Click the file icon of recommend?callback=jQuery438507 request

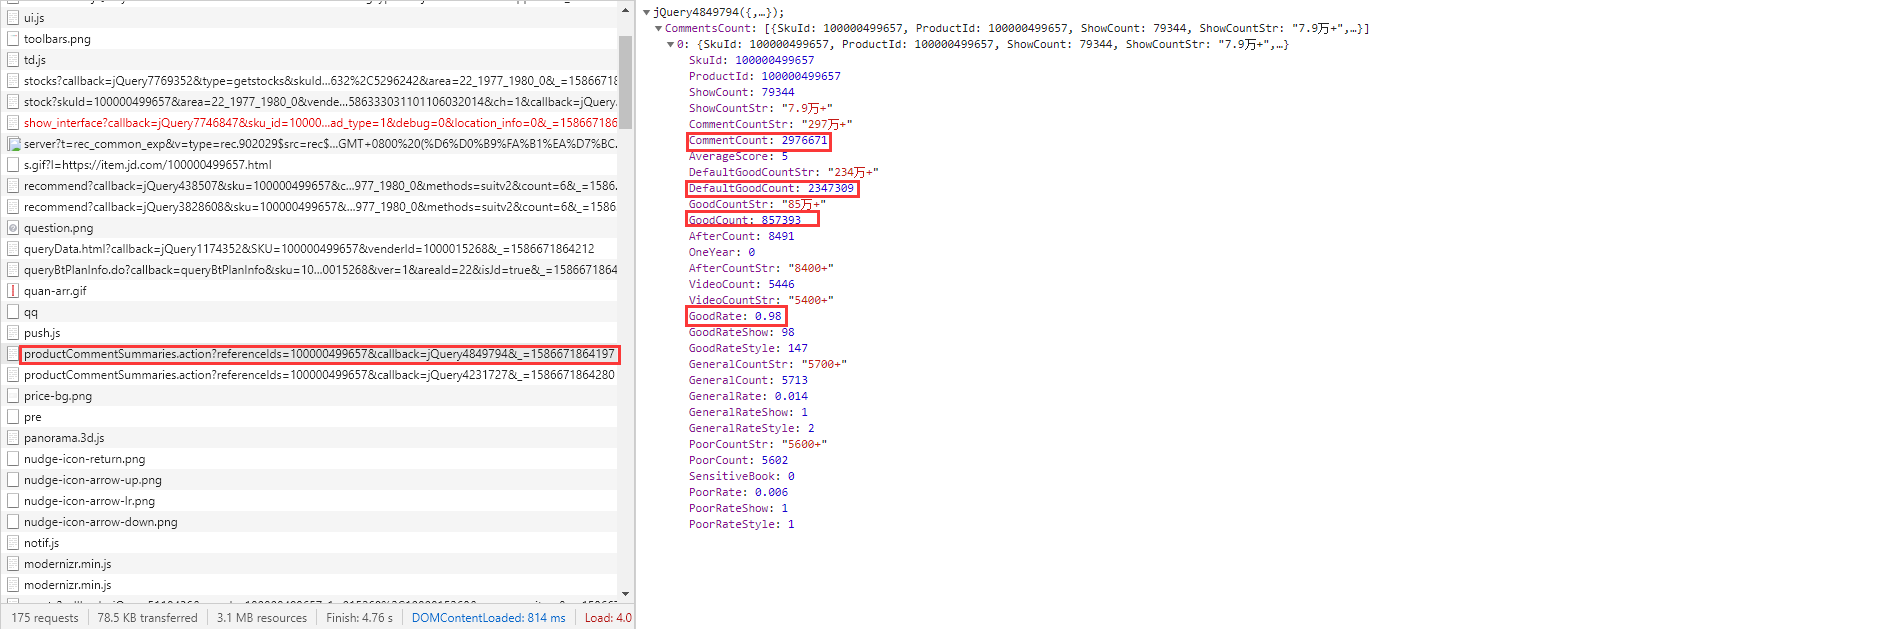point(13,186)
